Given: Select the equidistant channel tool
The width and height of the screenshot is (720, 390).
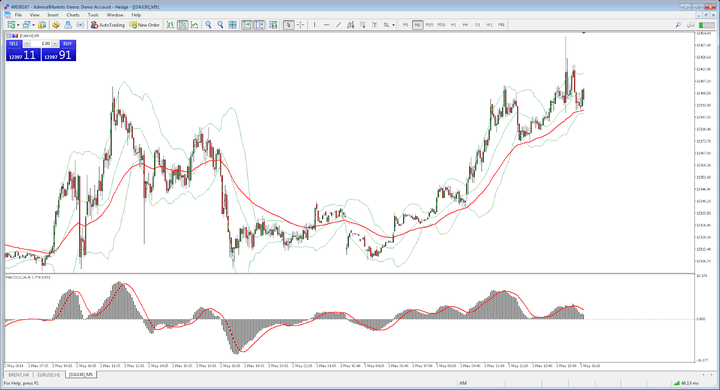Looking at the screenshot, I should coord(350,25).
